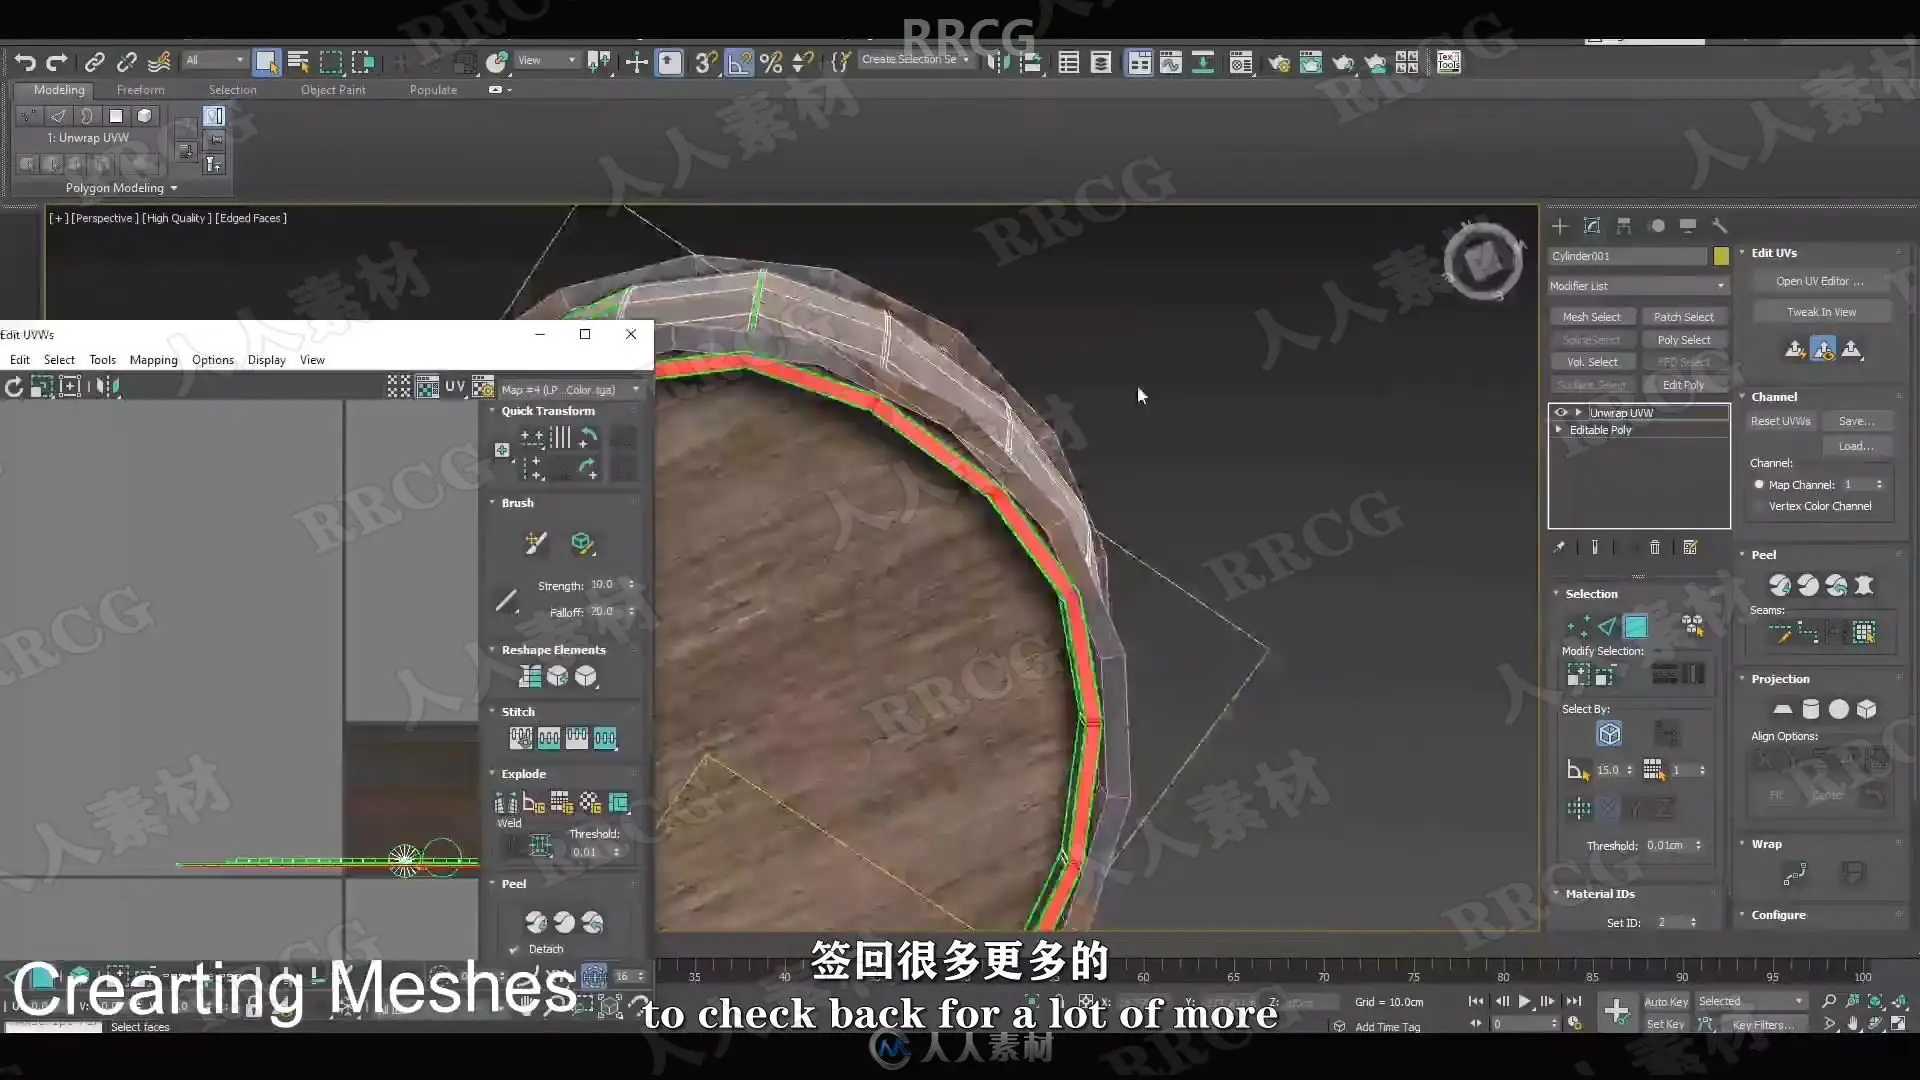Click Spherical projection icon in Projection rollout
Image resolution: width=1920 pixels, height=1080 pixels.
tap(1839, 709)
